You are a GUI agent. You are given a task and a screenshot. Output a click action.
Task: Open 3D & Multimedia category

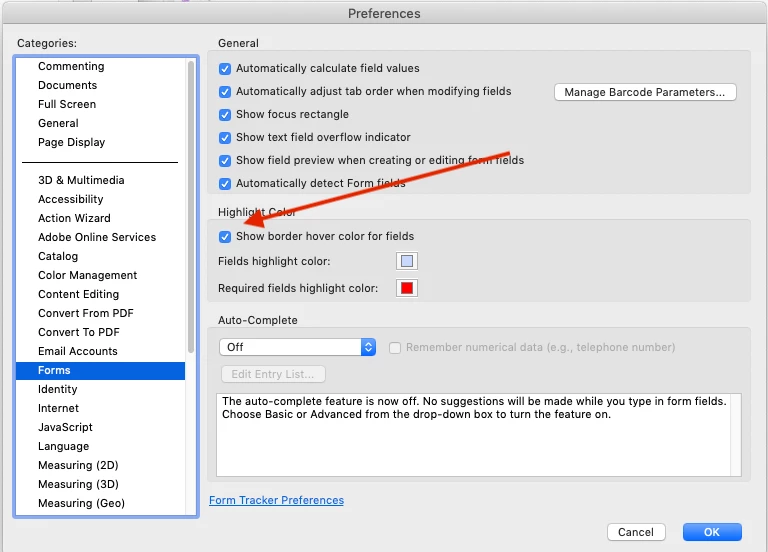[100, 180]
